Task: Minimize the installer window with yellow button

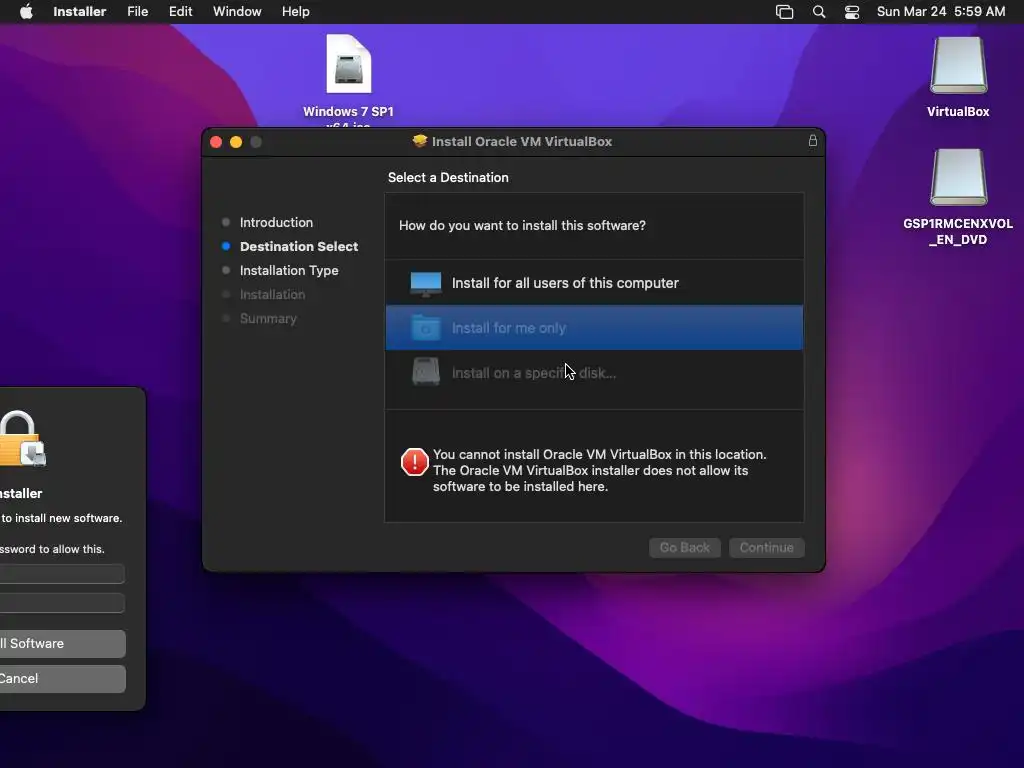Action: pos(236,142)
